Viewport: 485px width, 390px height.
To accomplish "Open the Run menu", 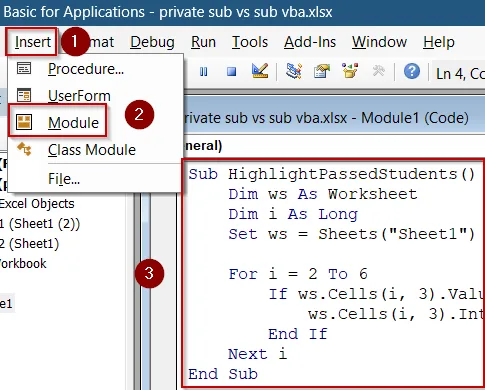I will click(203, 42).
